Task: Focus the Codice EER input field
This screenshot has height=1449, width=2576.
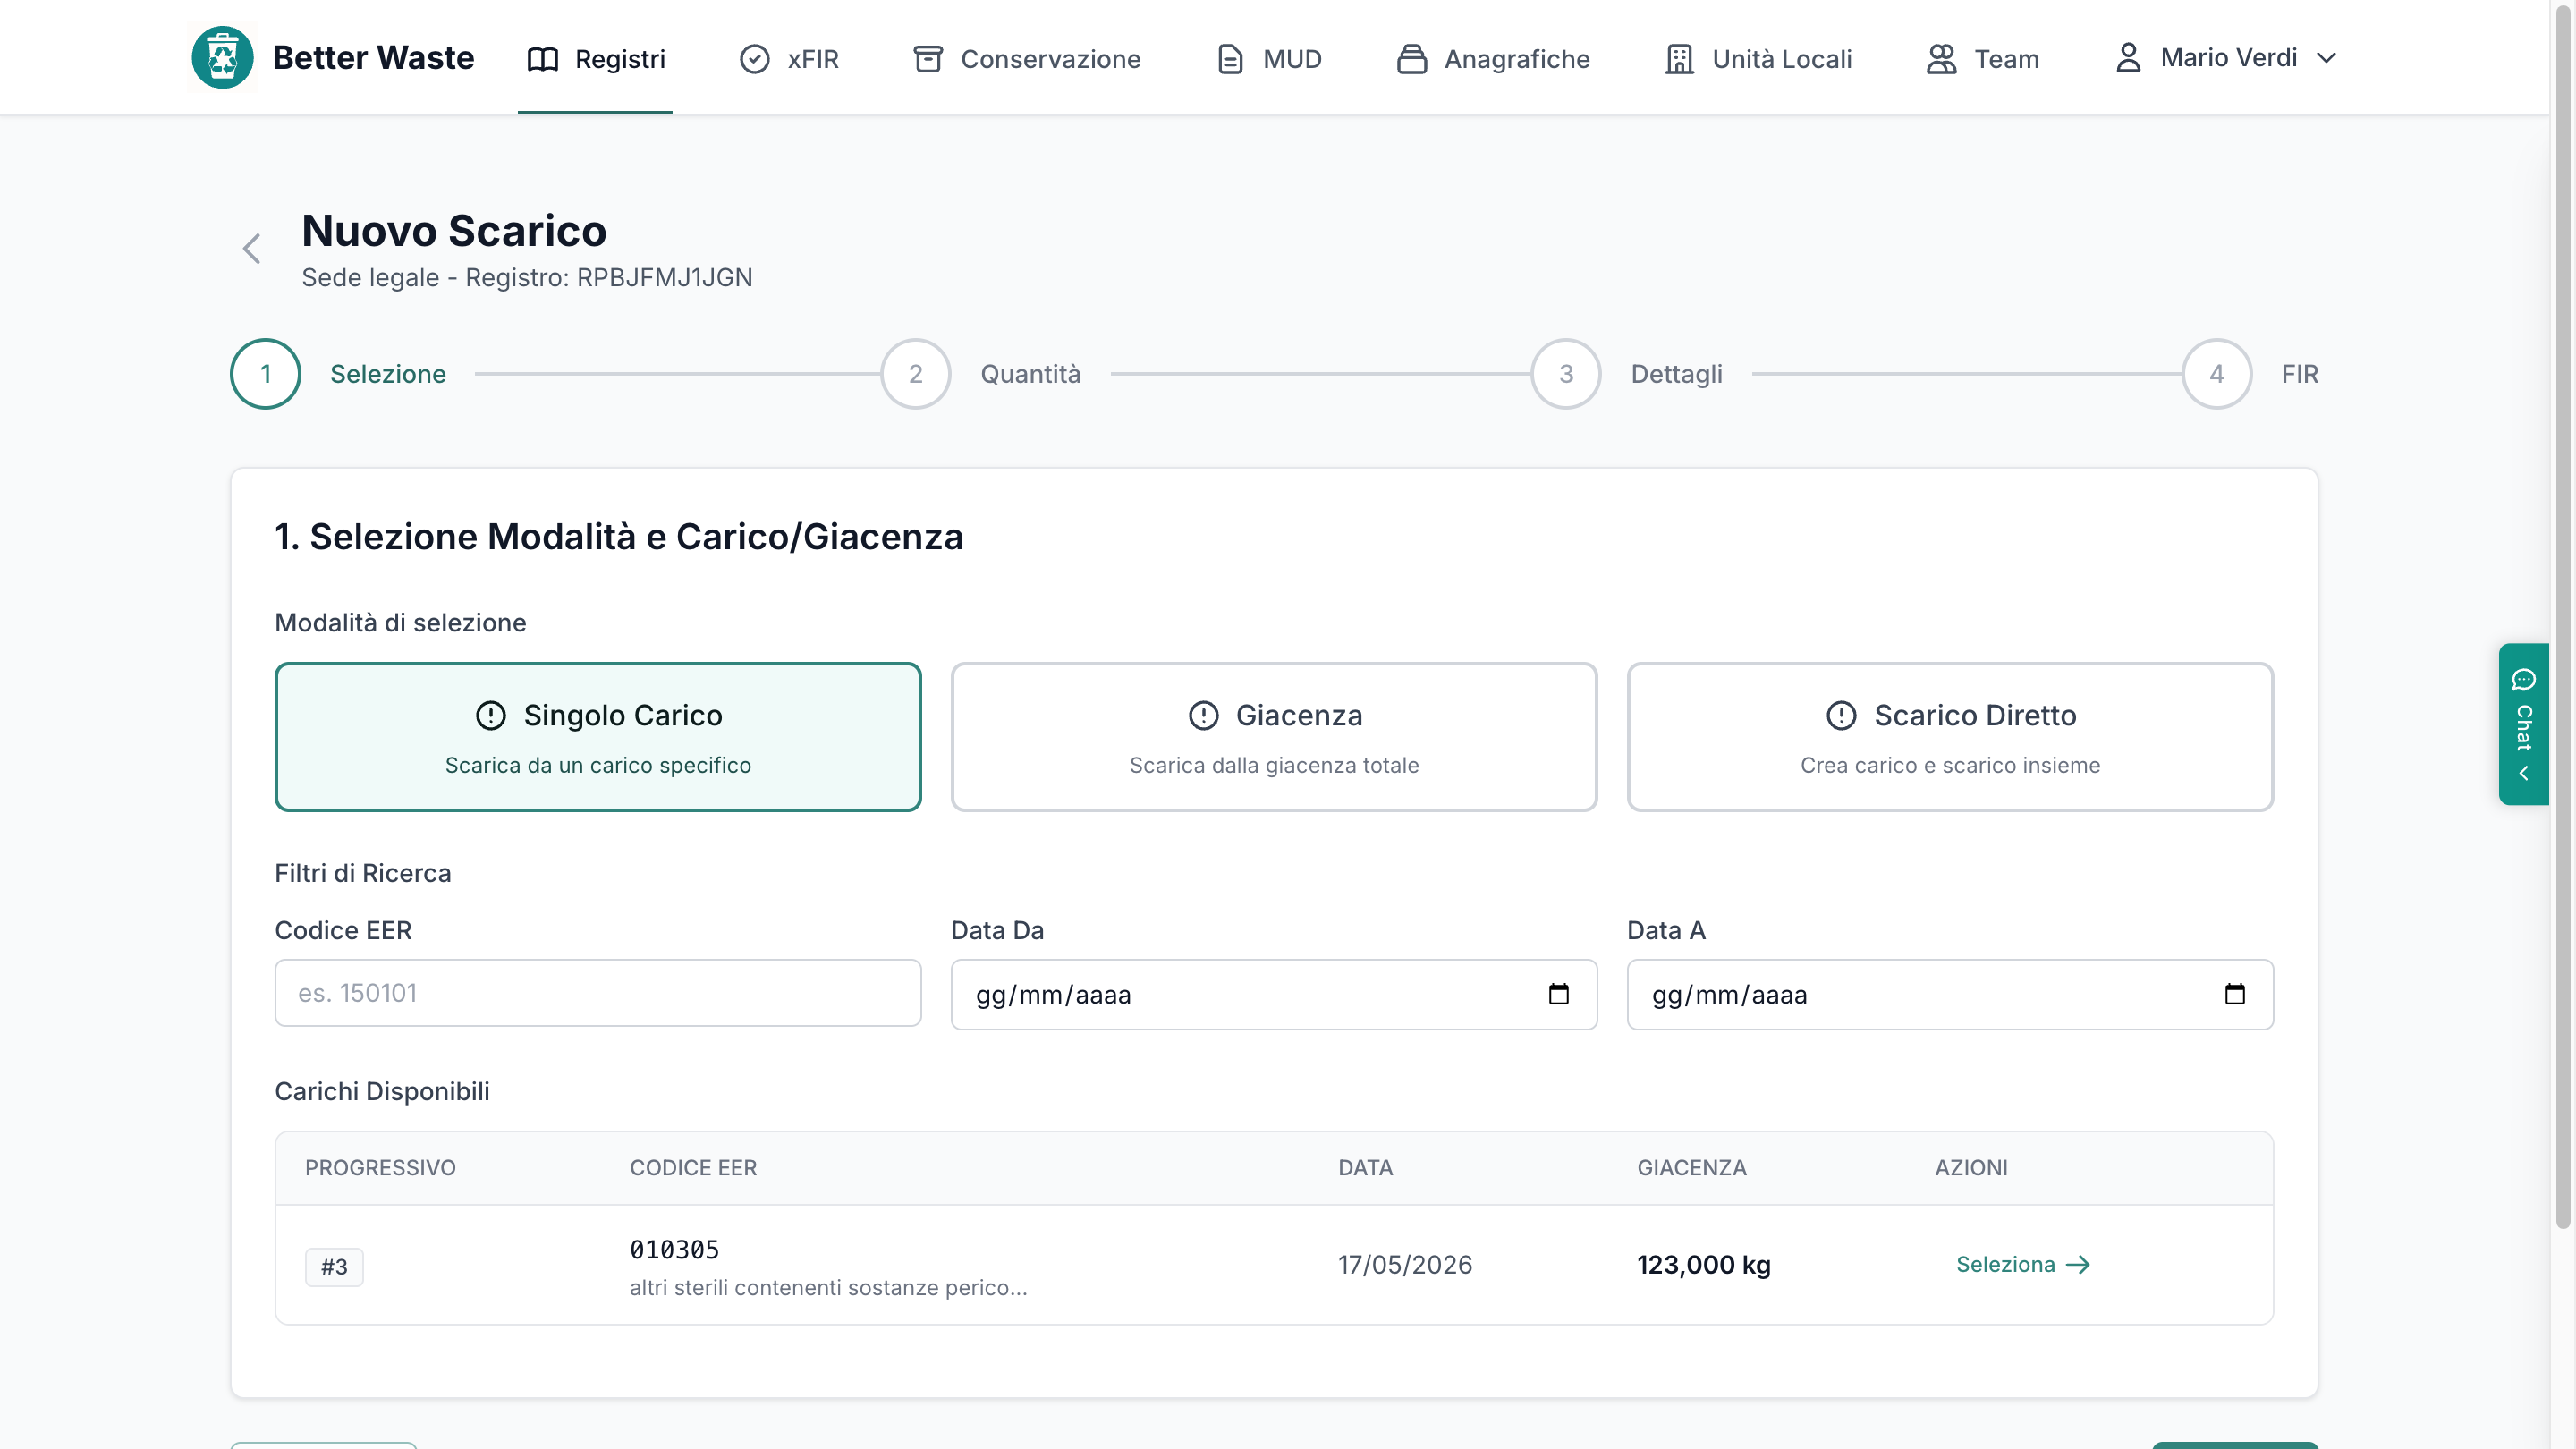Action: pos(598,993)
